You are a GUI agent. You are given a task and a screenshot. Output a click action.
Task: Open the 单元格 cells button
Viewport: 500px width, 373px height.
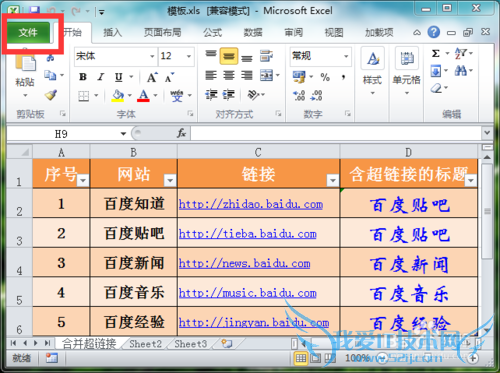(407, 71)
